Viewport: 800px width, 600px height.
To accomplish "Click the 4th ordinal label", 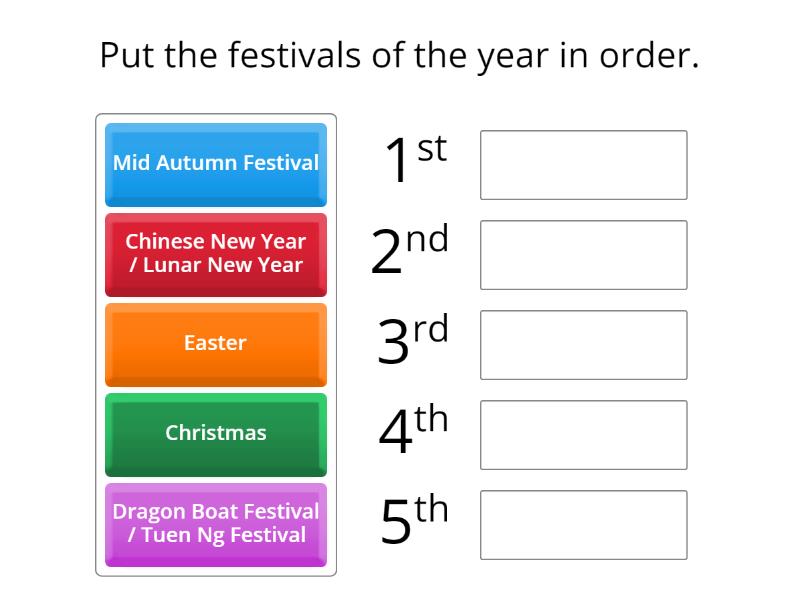I will coord(412,430).
